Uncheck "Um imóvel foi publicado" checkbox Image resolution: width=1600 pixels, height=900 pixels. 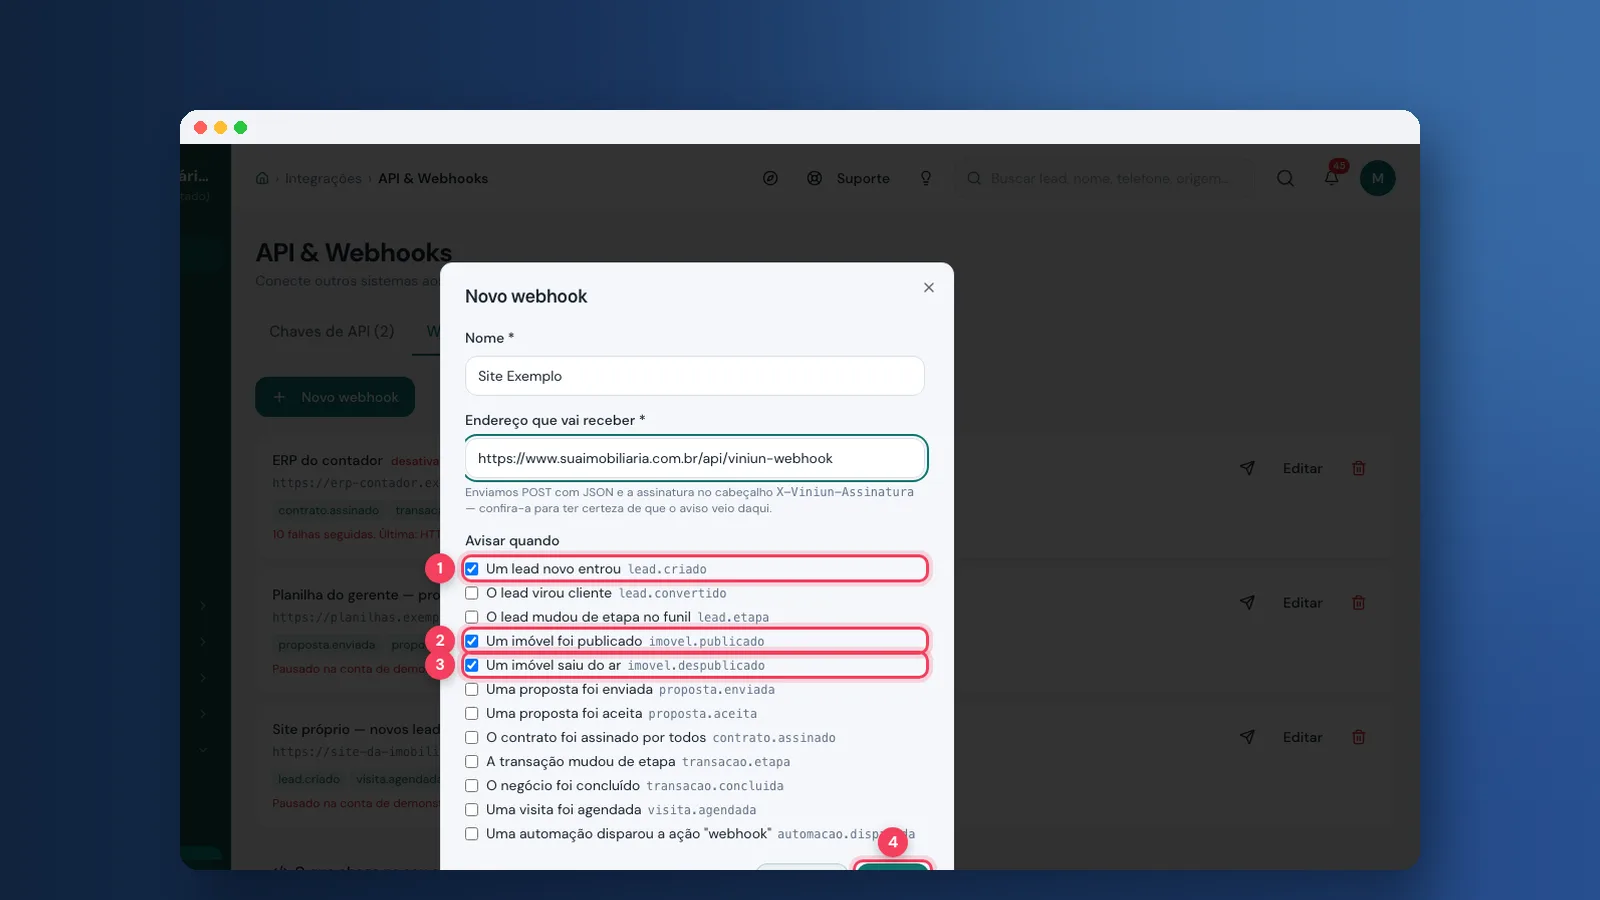[x=472, y=641]
